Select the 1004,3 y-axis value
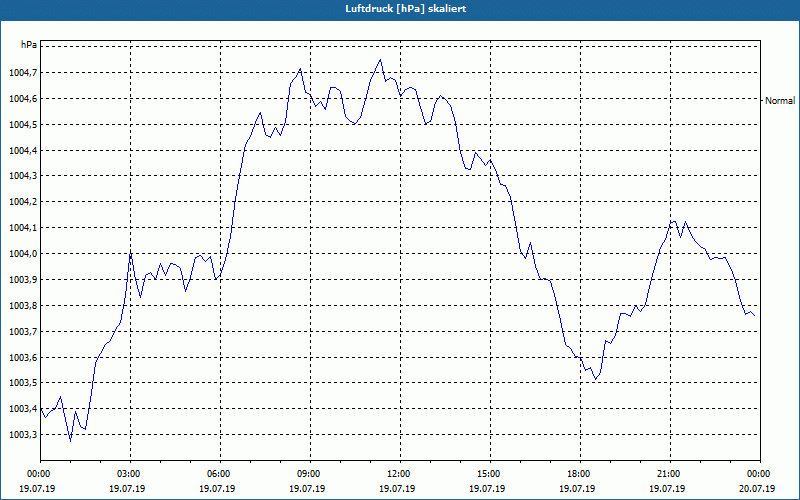 (23, 176)
